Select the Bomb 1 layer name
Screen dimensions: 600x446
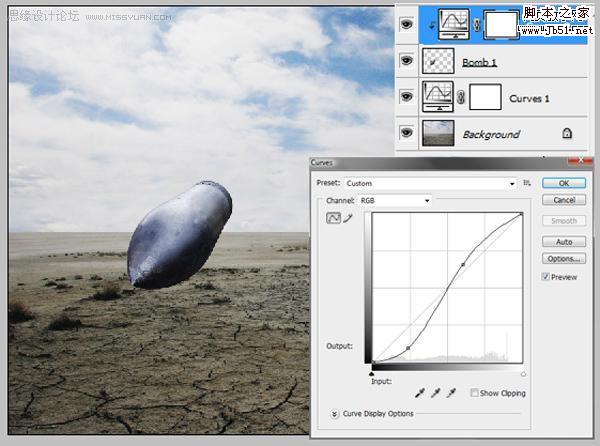(479, 62)
